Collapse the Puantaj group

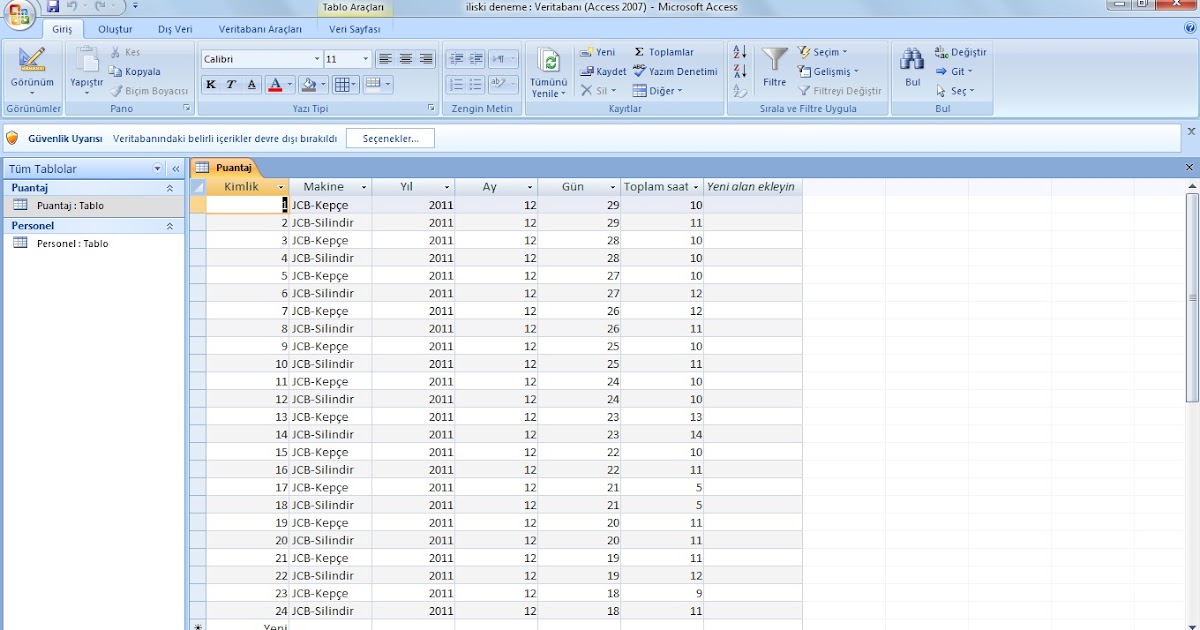click(170, 188)
